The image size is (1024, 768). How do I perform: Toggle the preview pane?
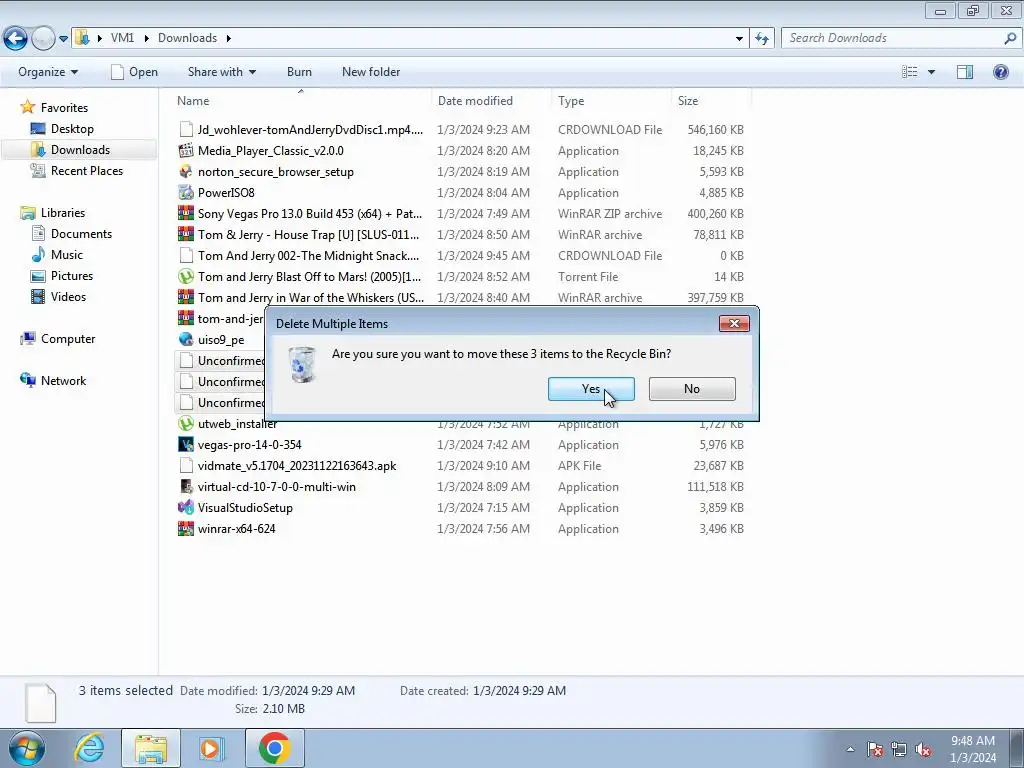tap(965, 72)
